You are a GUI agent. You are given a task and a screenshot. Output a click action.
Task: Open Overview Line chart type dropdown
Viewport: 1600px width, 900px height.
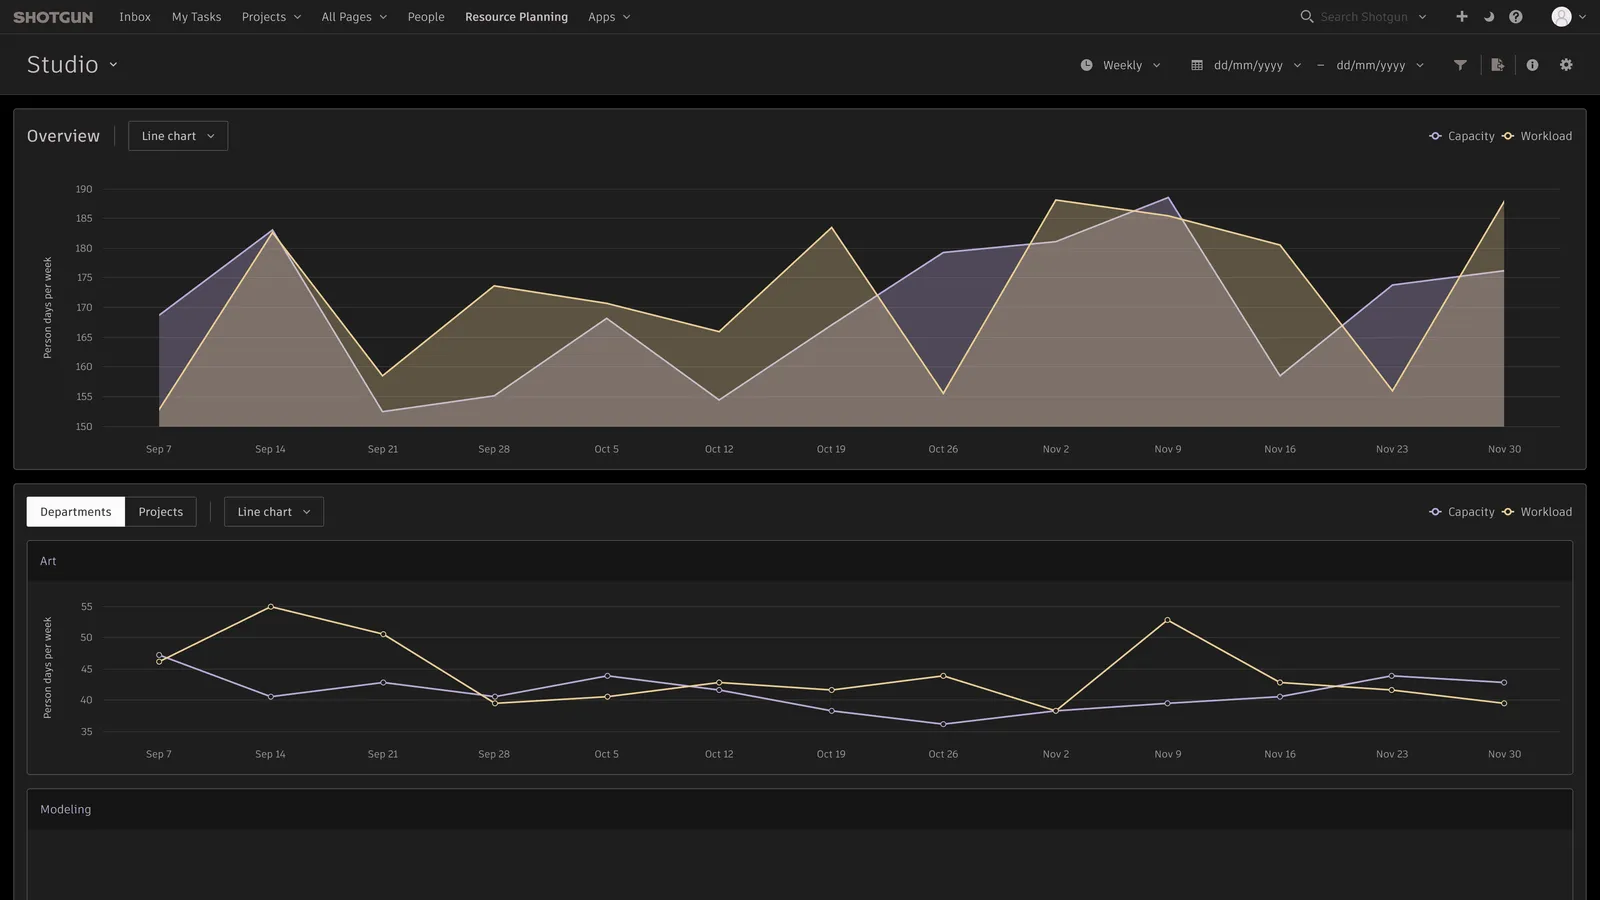tap(178, 136)
